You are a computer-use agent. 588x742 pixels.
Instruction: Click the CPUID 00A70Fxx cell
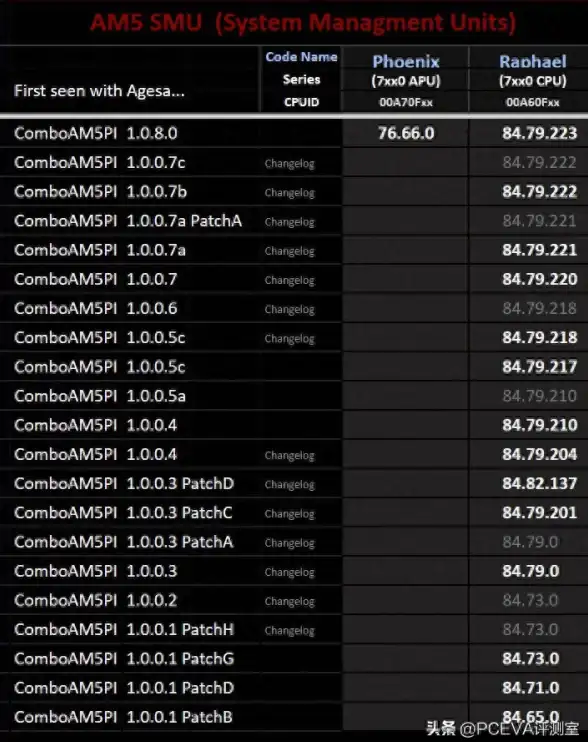(406, 102)
